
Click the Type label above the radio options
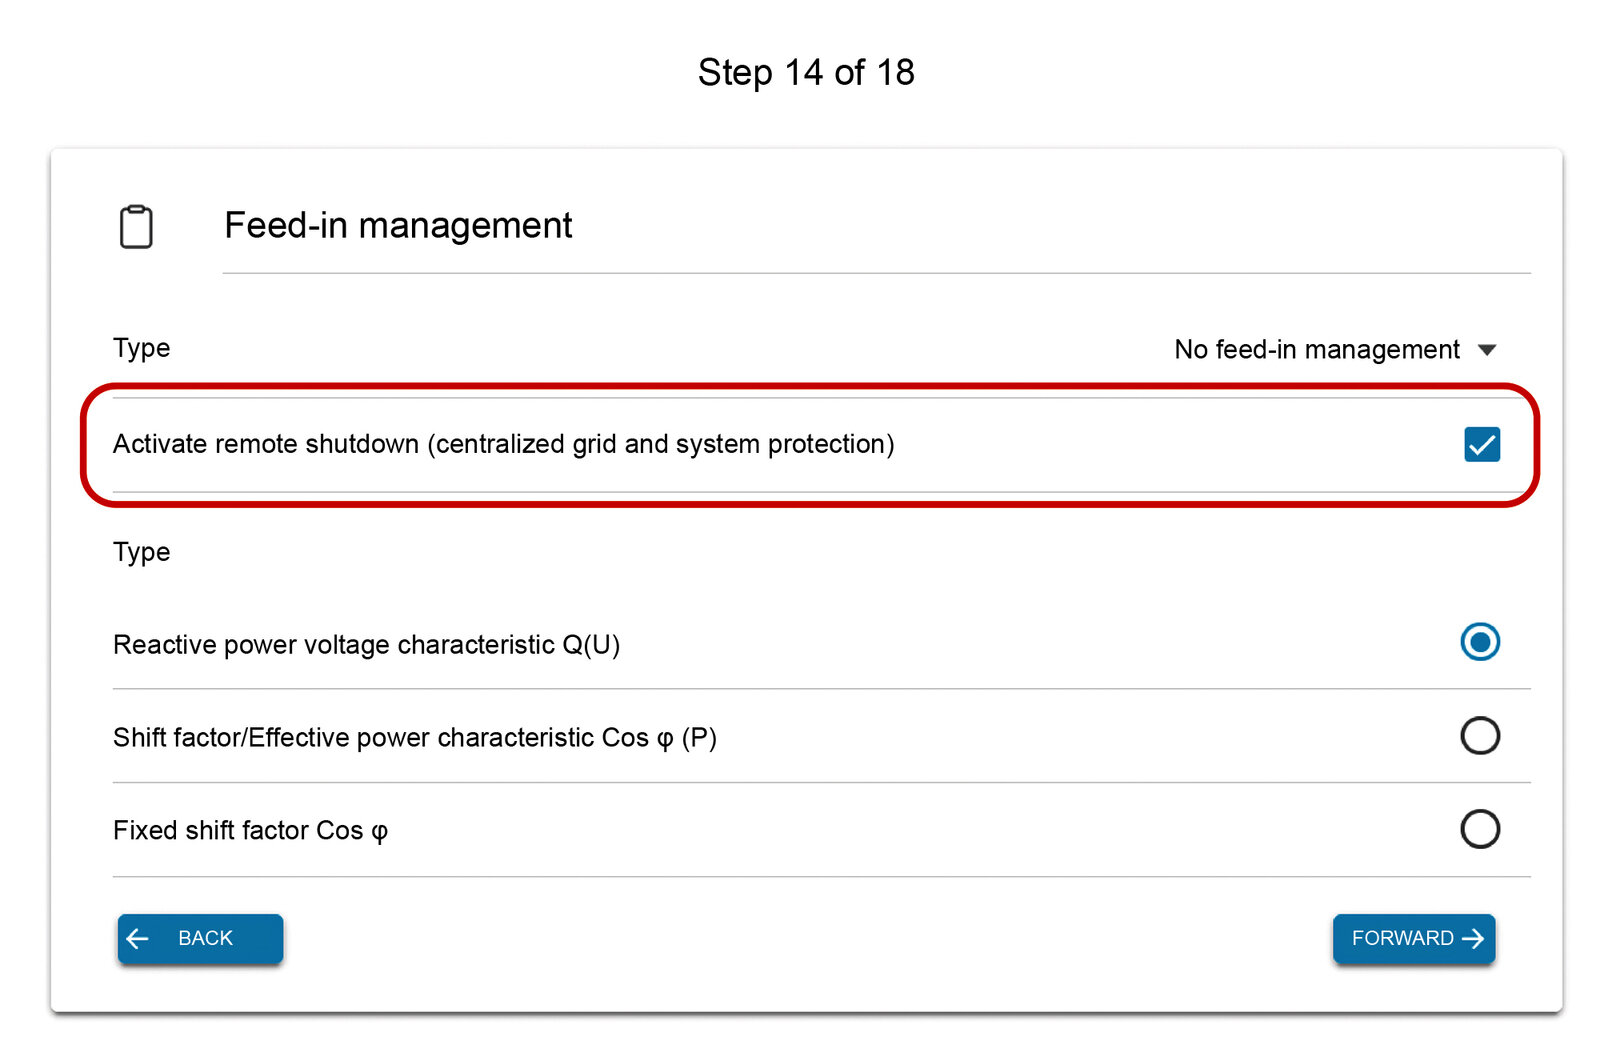pos(141,552)
